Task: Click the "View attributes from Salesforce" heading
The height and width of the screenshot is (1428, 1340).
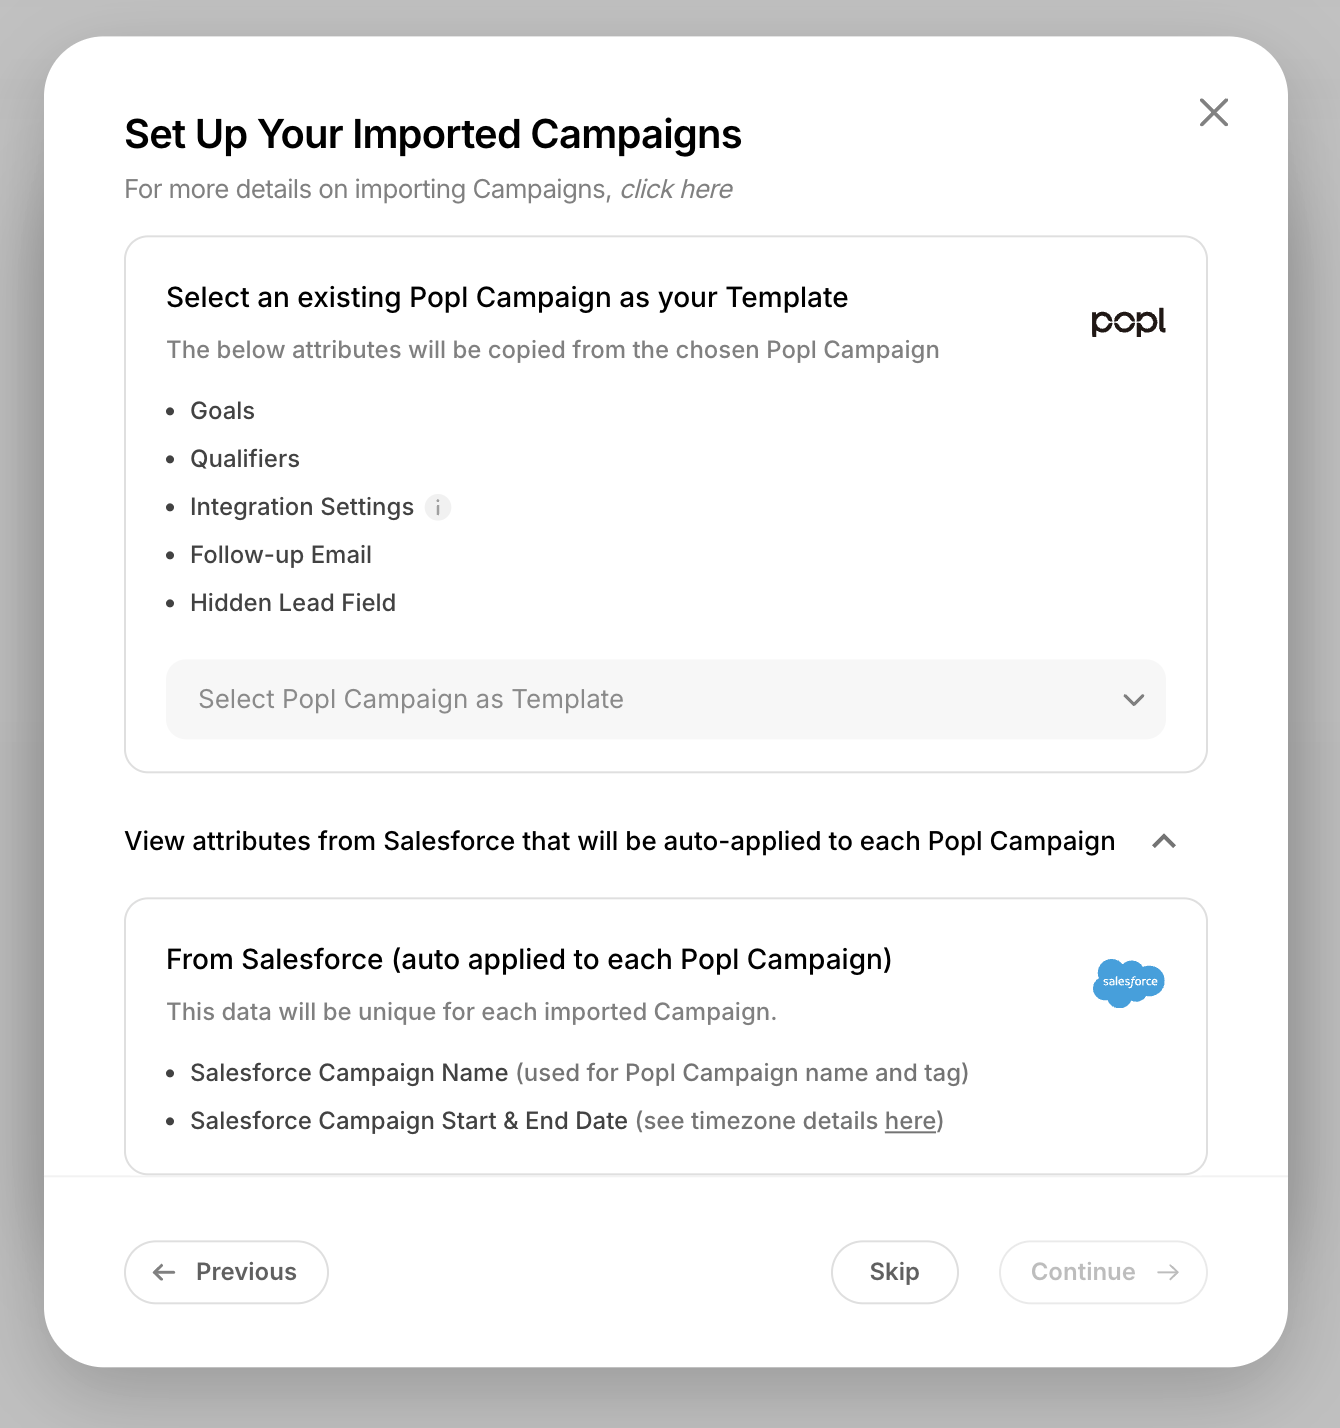Action: click(619, 842)
